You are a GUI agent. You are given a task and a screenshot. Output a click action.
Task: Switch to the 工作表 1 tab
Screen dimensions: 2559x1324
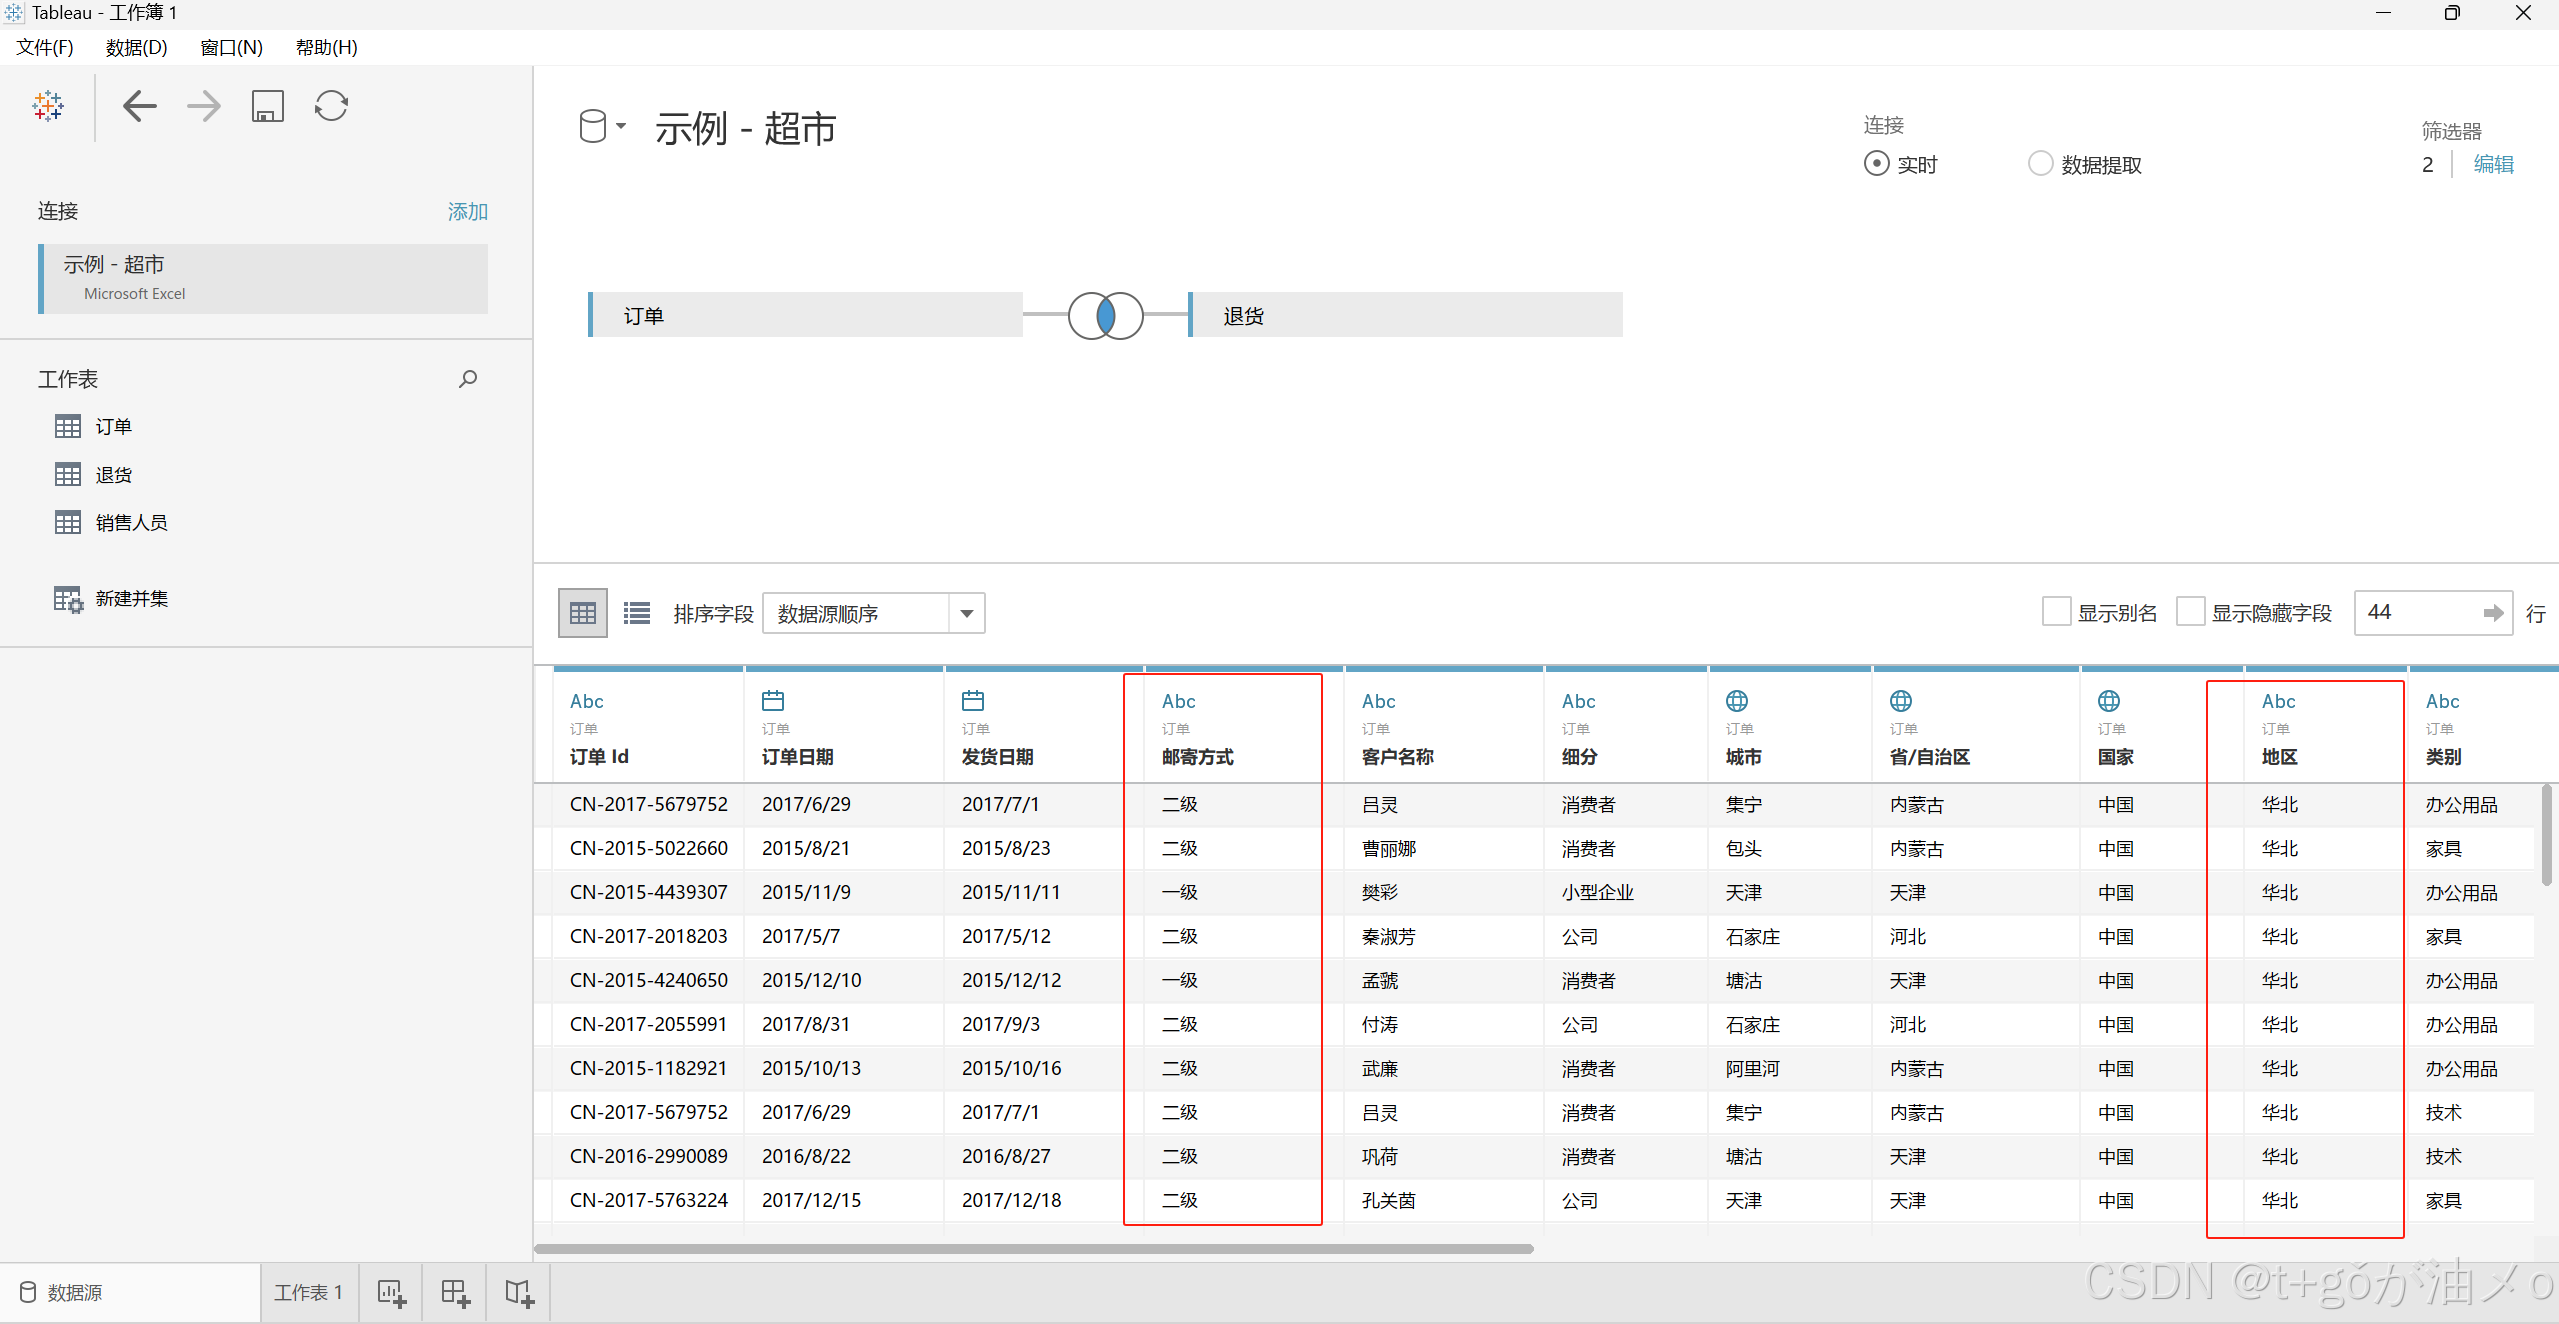(x=308, y=1293)
